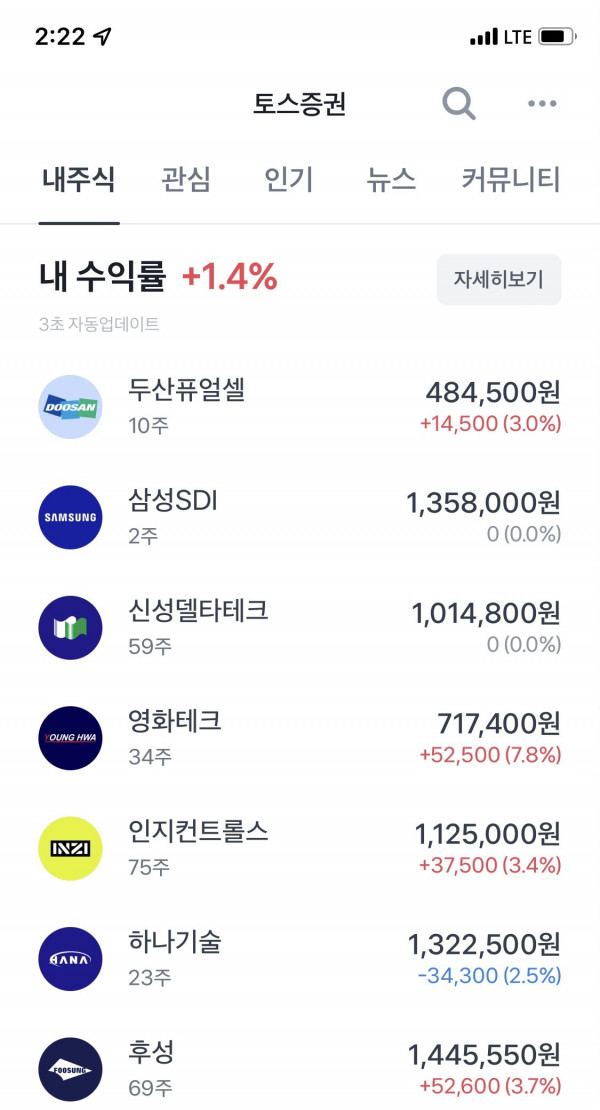Image resolution: width=600 pixels, height=1110 pixels.
Task: Click the 자세히보기 button
Action: 499,280
